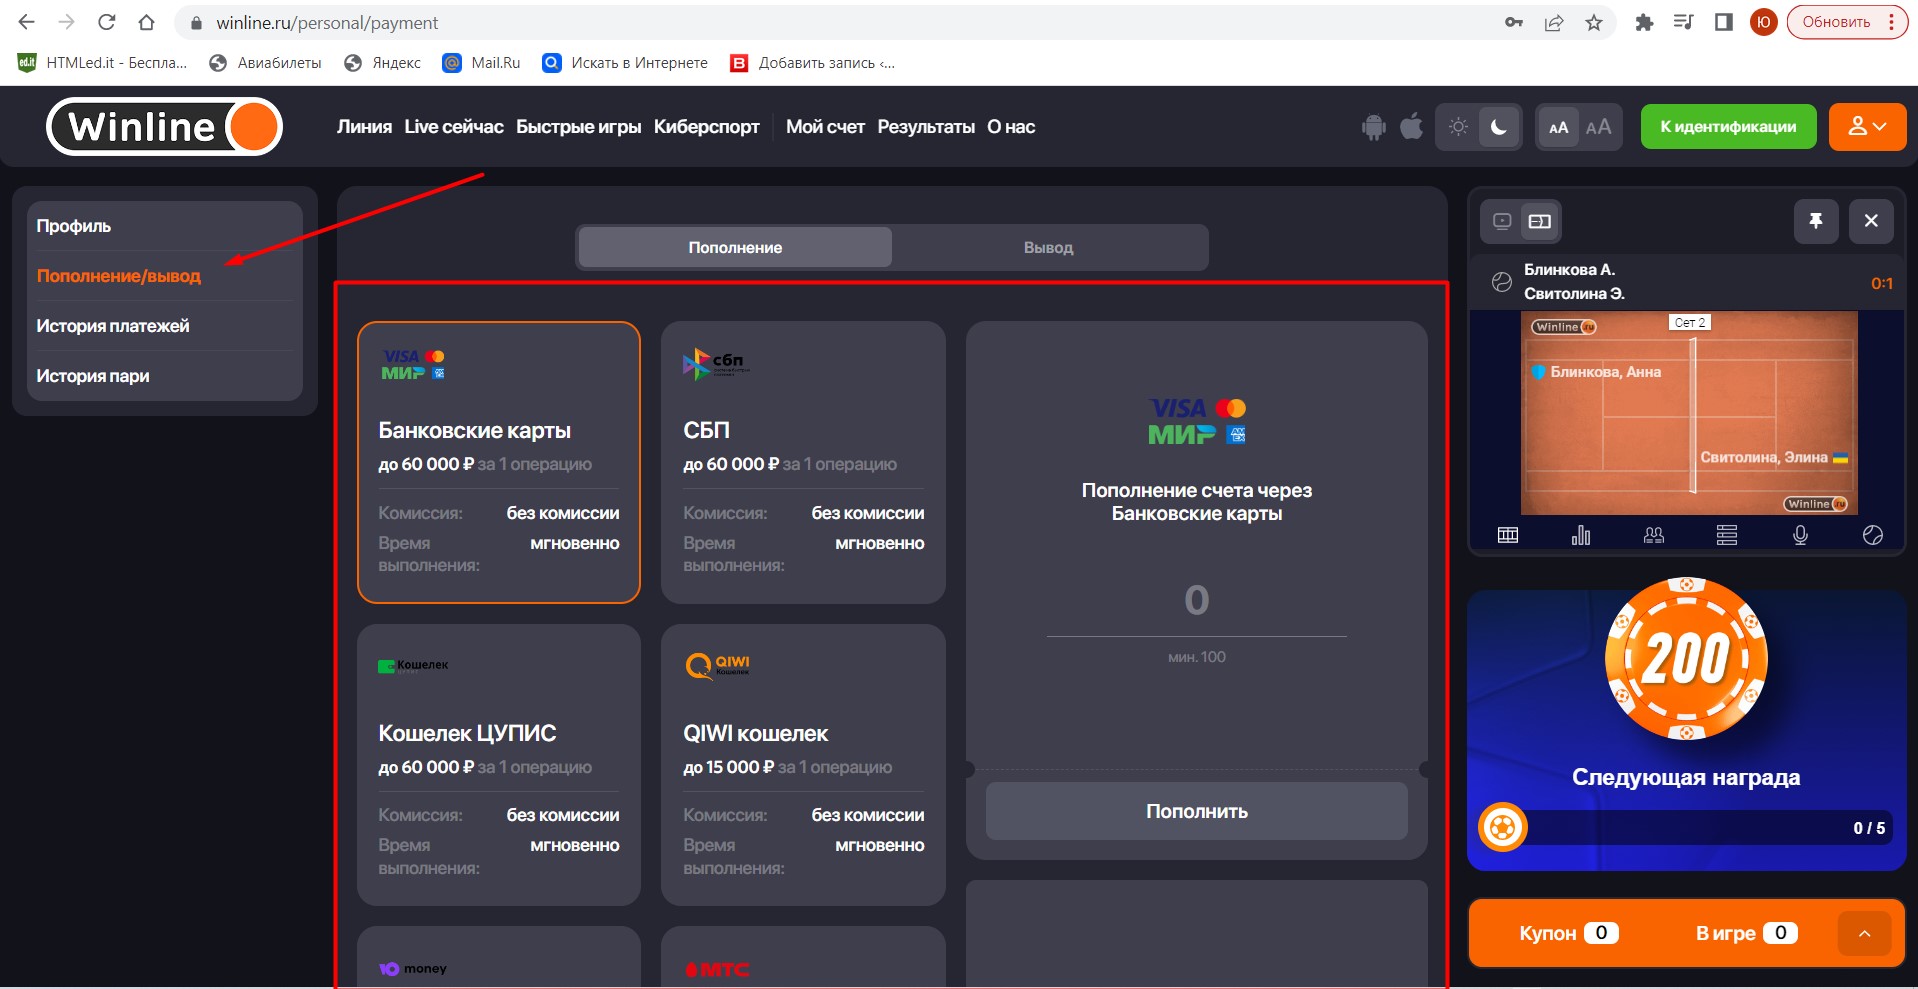Open the user account dropdown
The width and height of the screenshot is (1918, 989).
(1867, 127)
